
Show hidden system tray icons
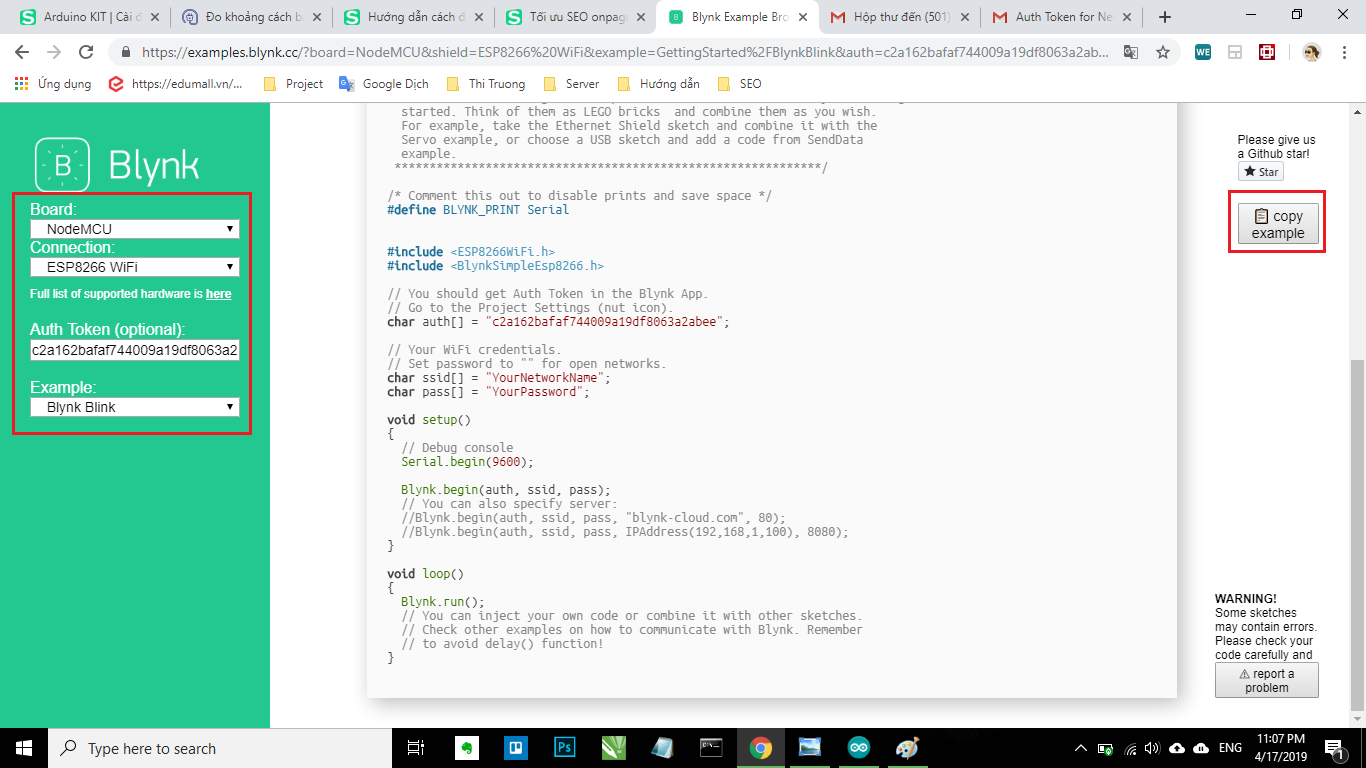[1081, 748]
